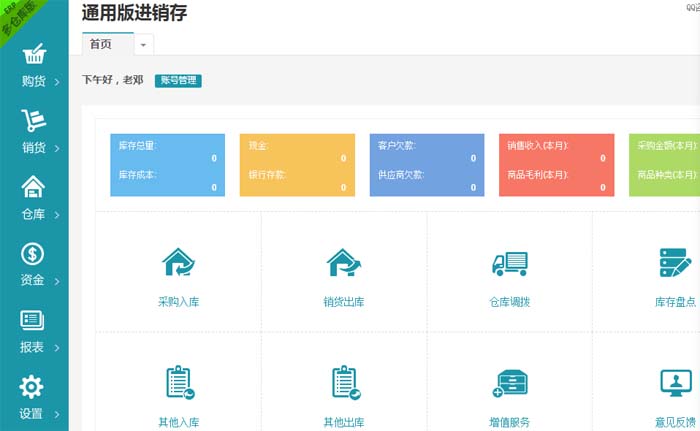Click the 其他出库 clipboard icon
Viewport: 700px width, 431px height.
pos(344,383)
